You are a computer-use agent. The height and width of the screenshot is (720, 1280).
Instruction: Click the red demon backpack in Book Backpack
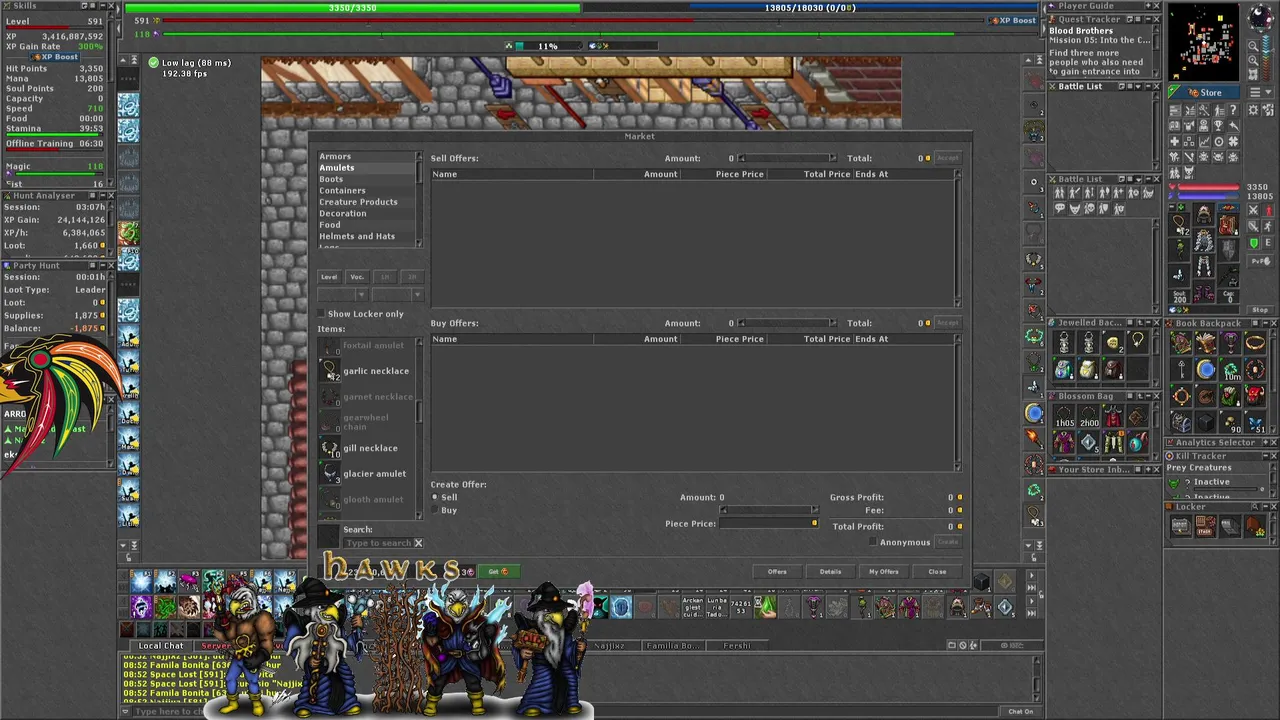click(x=1255, y=396)
